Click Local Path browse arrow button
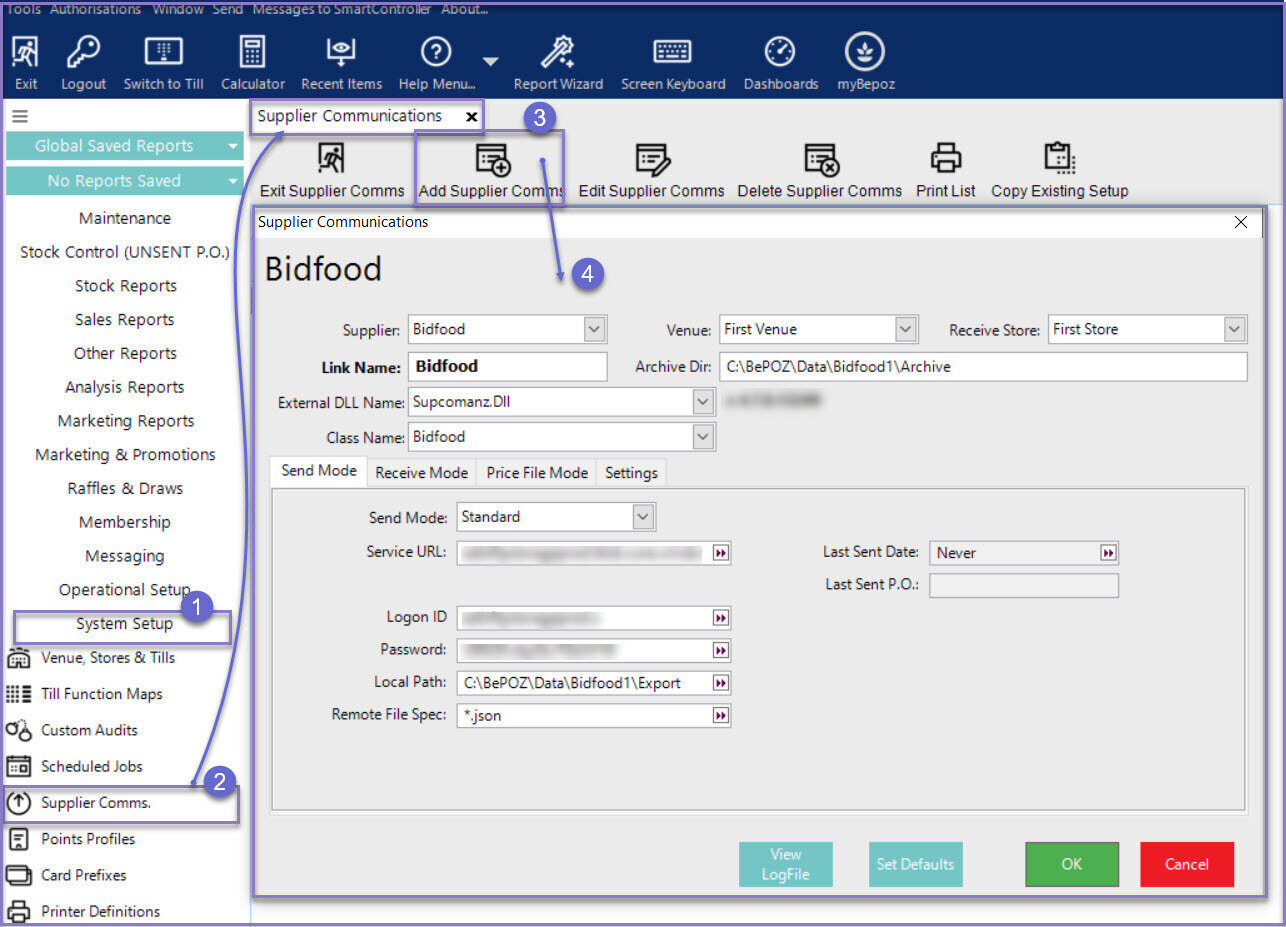1286x927 pixels. [x=720, y=683]
